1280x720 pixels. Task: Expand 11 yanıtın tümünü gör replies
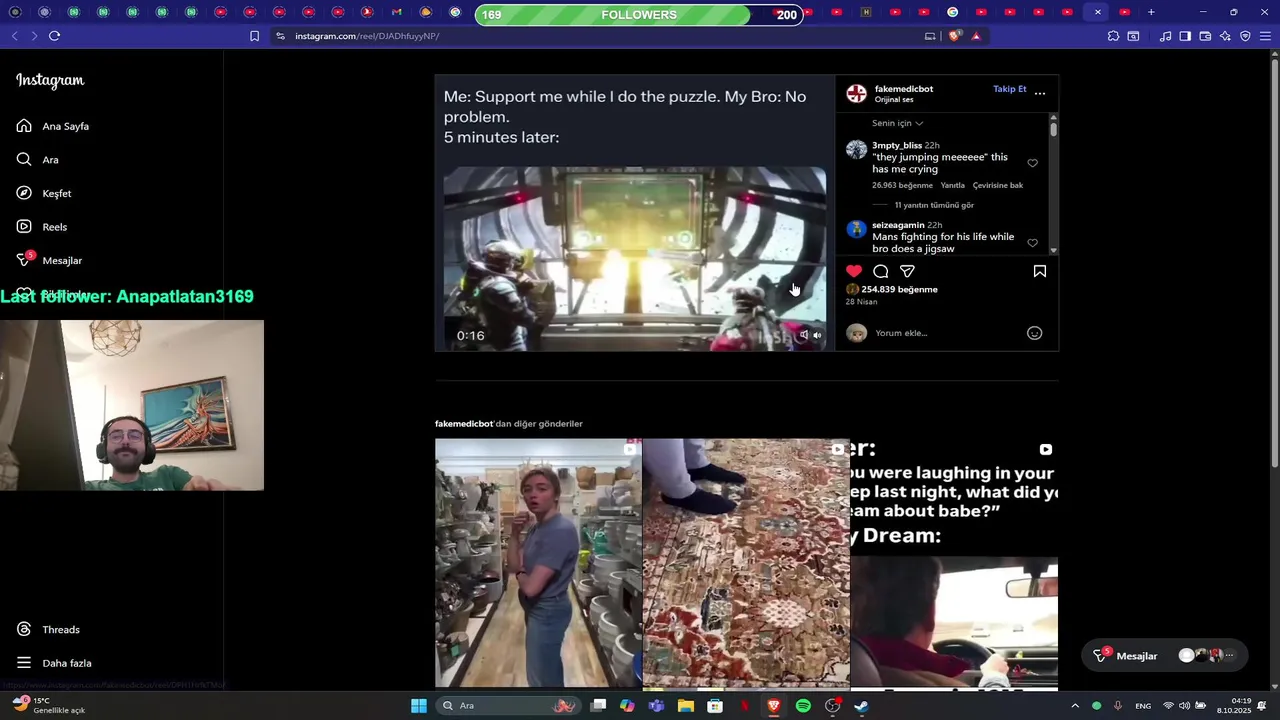coord(934,205)
